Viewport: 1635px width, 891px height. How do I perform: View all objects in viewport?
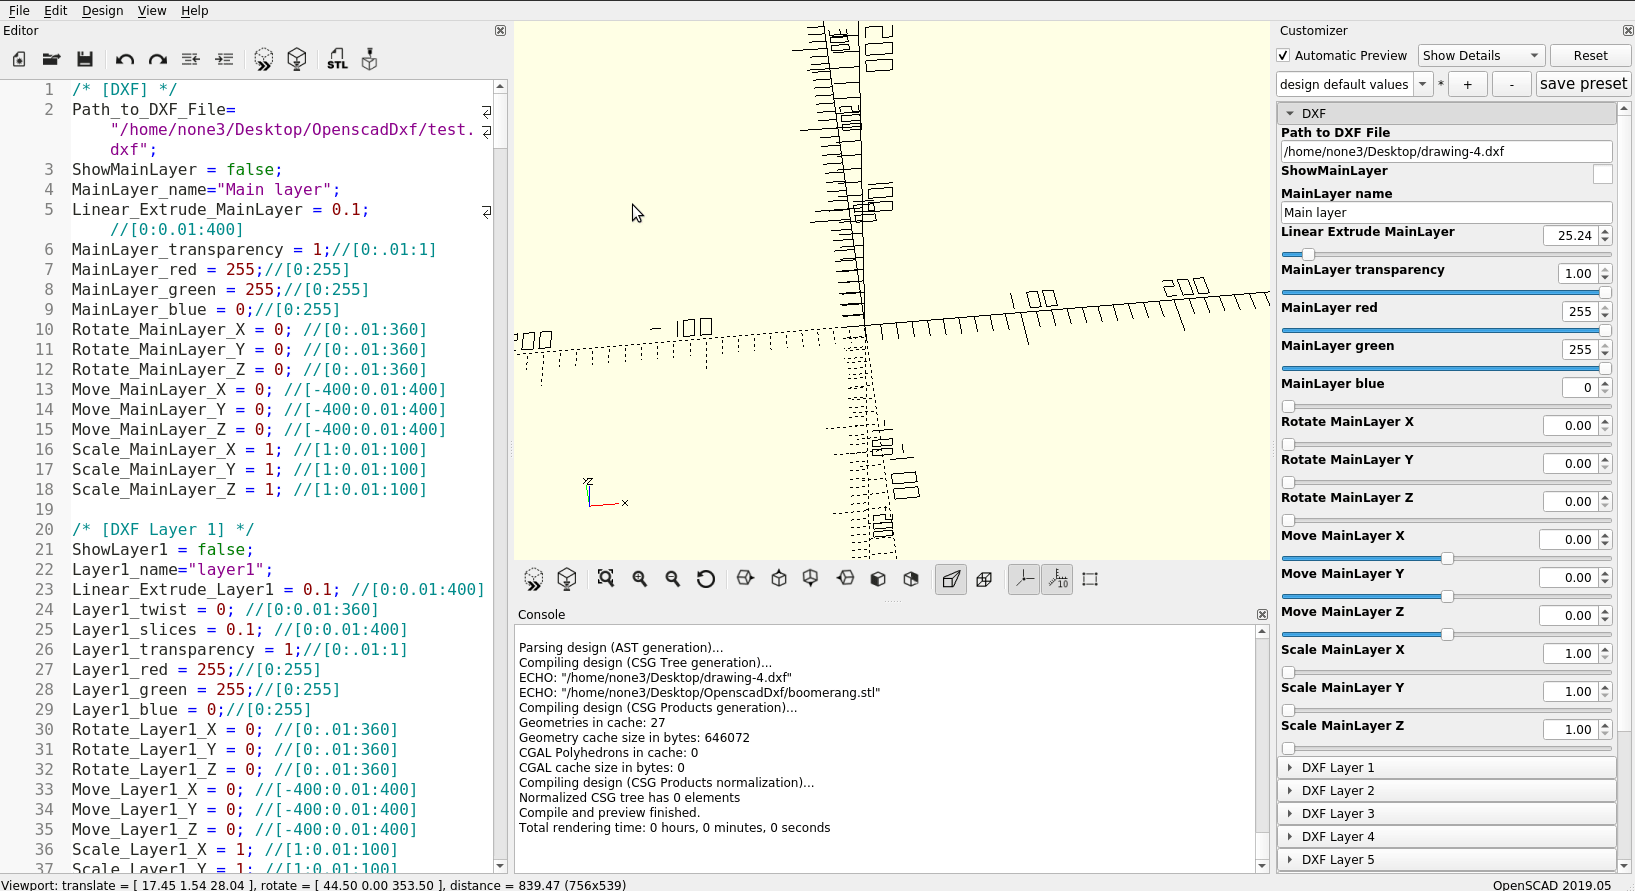(x=606, y=579)
